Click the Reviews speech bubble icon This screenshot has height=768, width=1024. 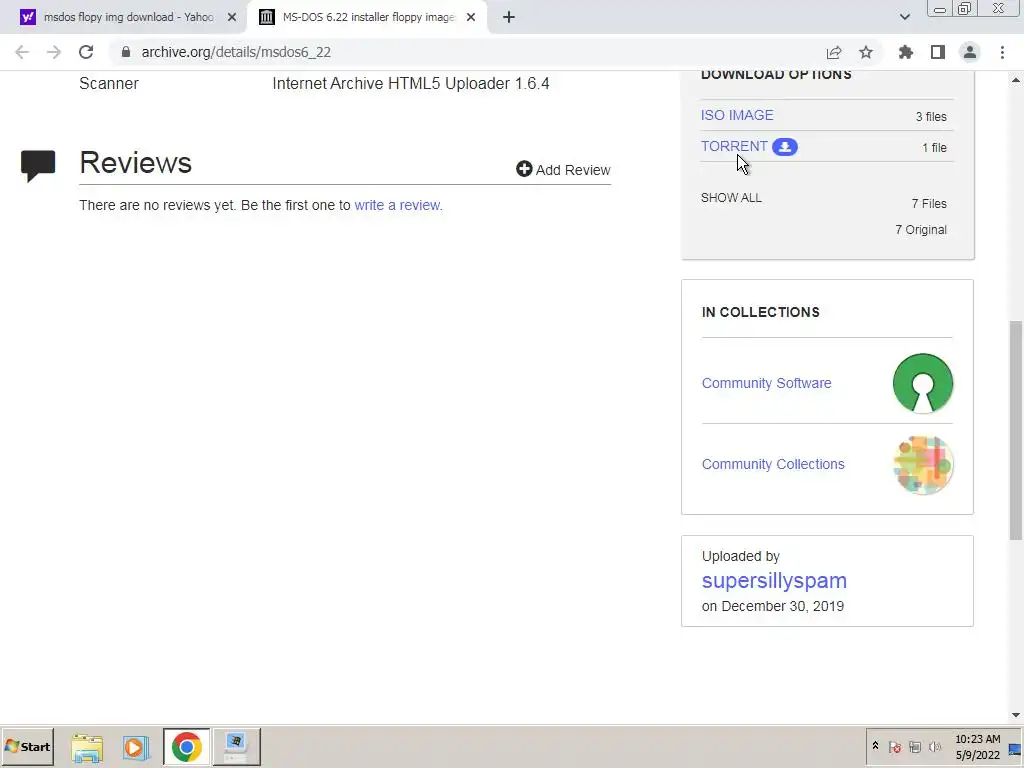coord(38,166)
